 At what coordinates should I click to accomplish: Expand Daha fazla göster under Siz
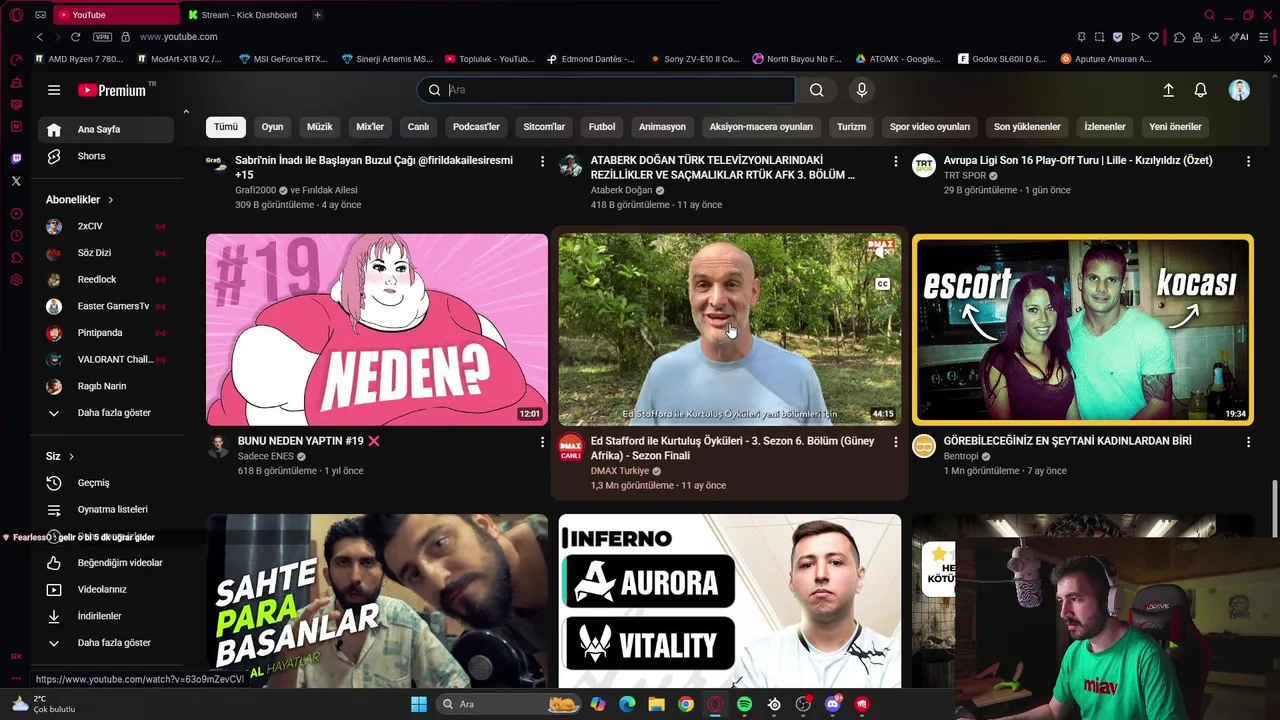pyautogui.click(x=105, y=643)
